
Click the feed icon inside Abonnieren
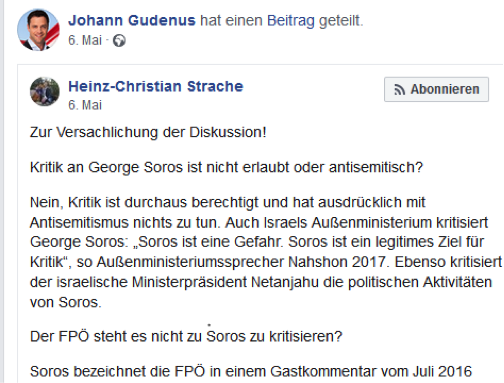tap(399, 90)
